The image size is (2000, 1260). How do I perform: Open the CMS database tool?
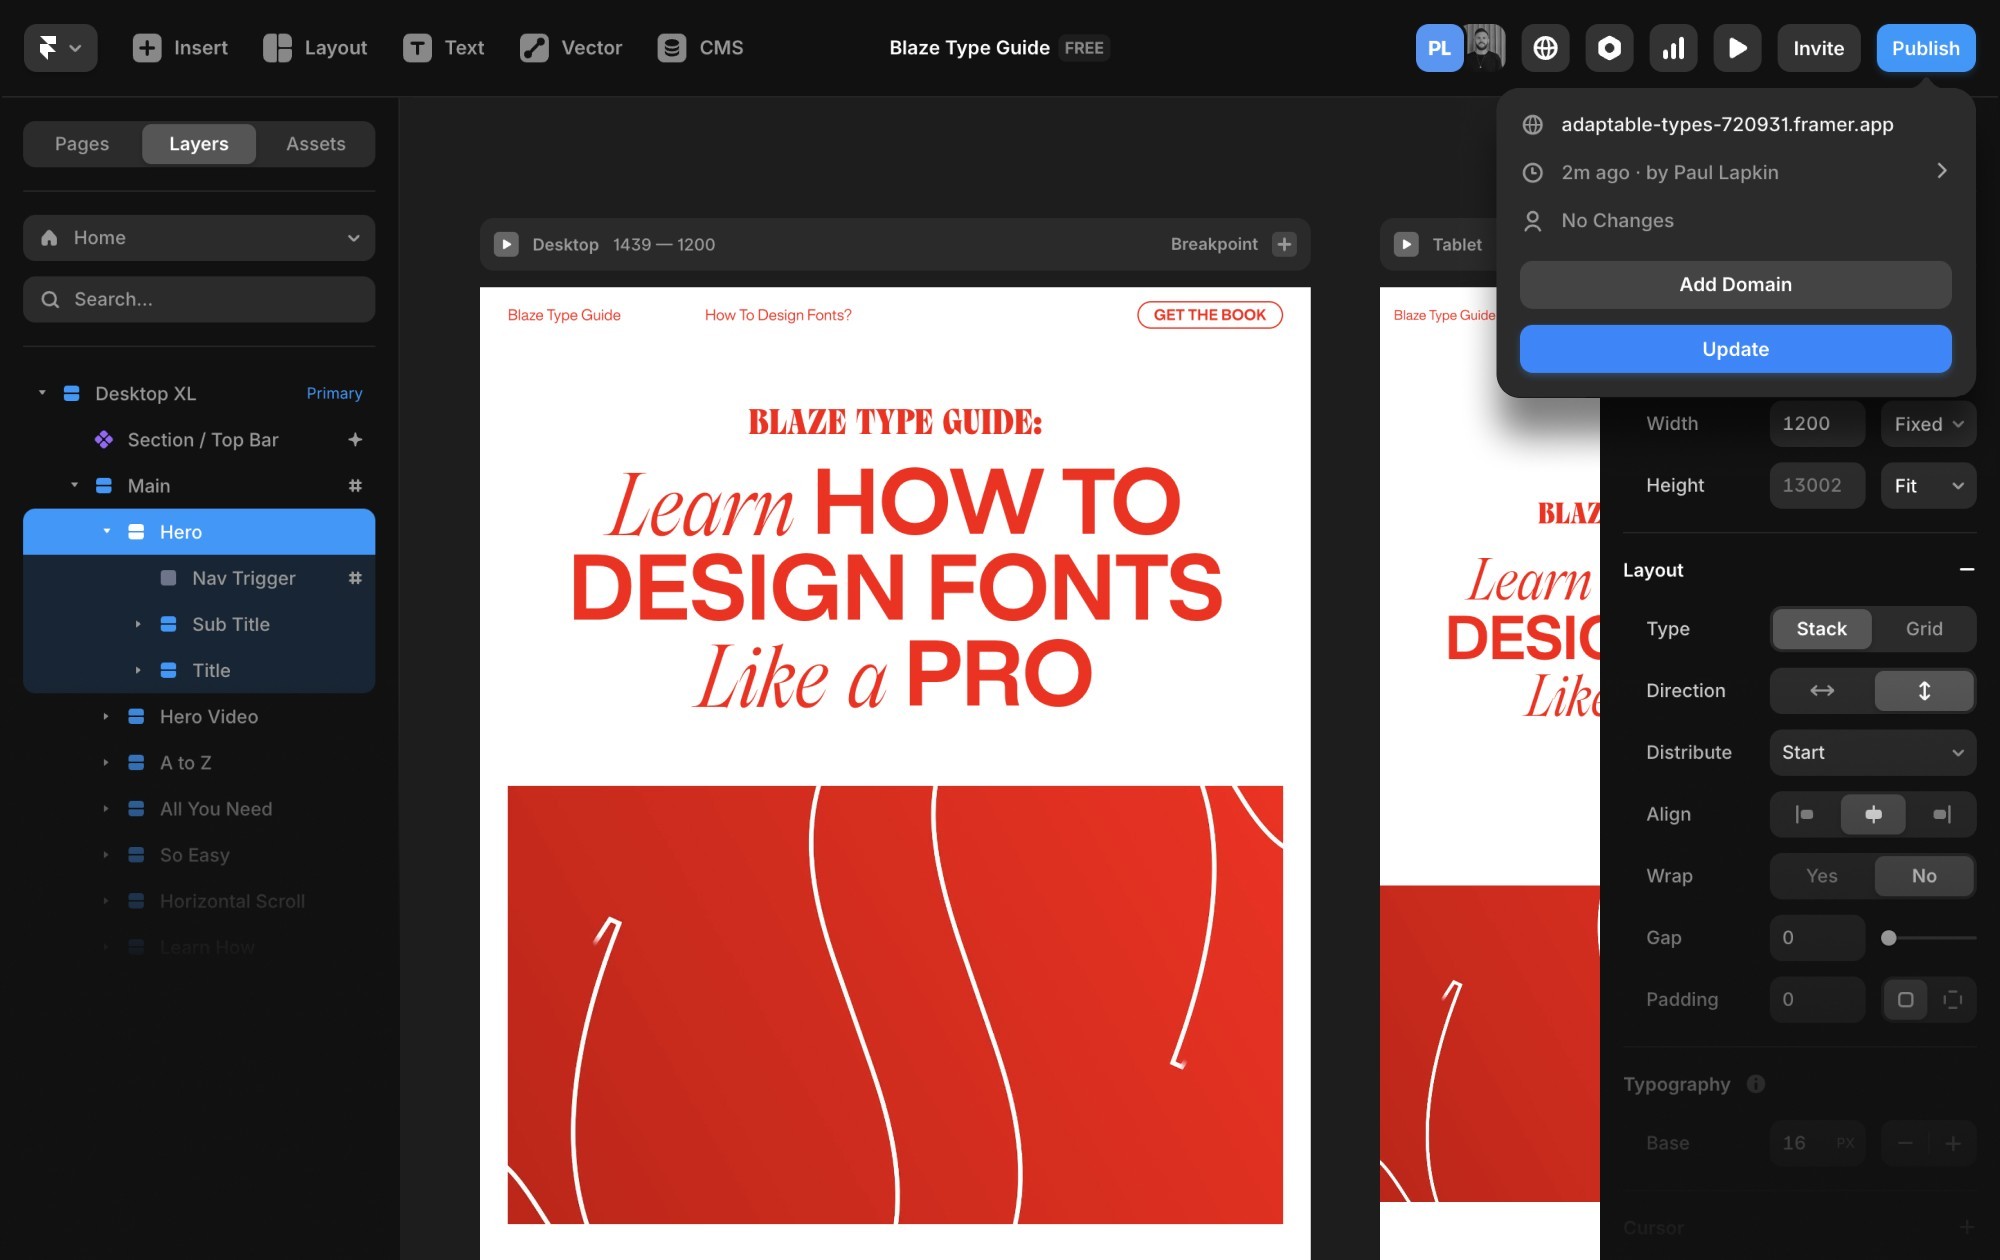click(x=700, y=48)
